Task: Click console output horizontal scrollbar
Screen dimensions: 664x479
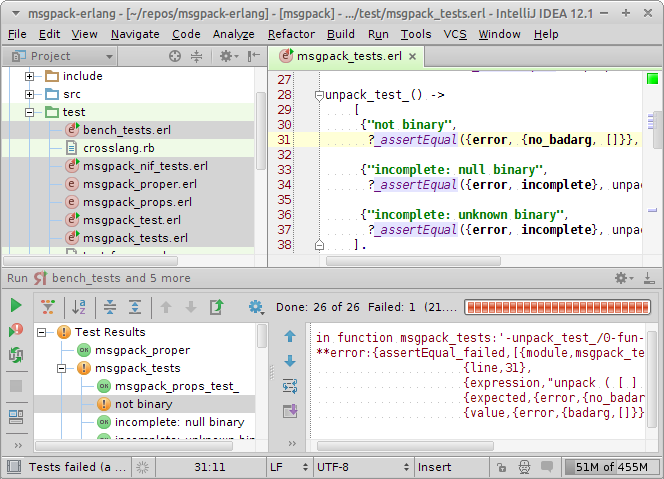Action: [405, 446]
